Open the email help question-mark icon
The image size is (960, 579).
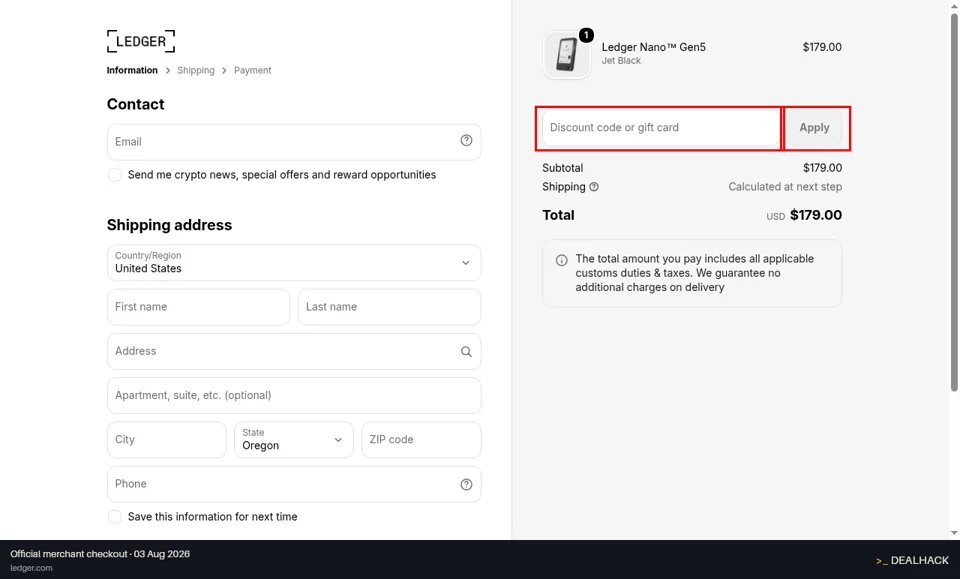click(466, 141)
